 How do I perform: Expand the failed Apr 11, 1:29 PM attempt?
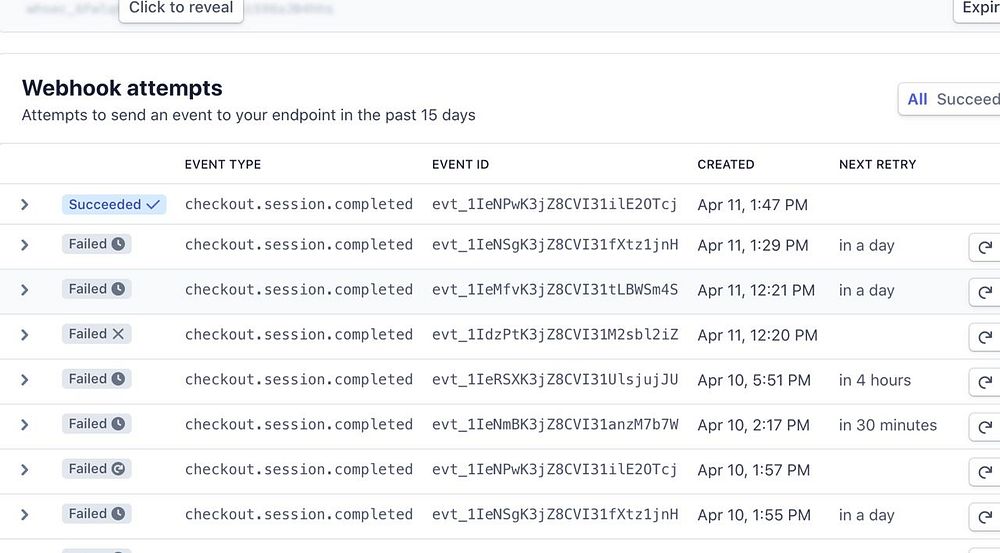coord(25,245)
